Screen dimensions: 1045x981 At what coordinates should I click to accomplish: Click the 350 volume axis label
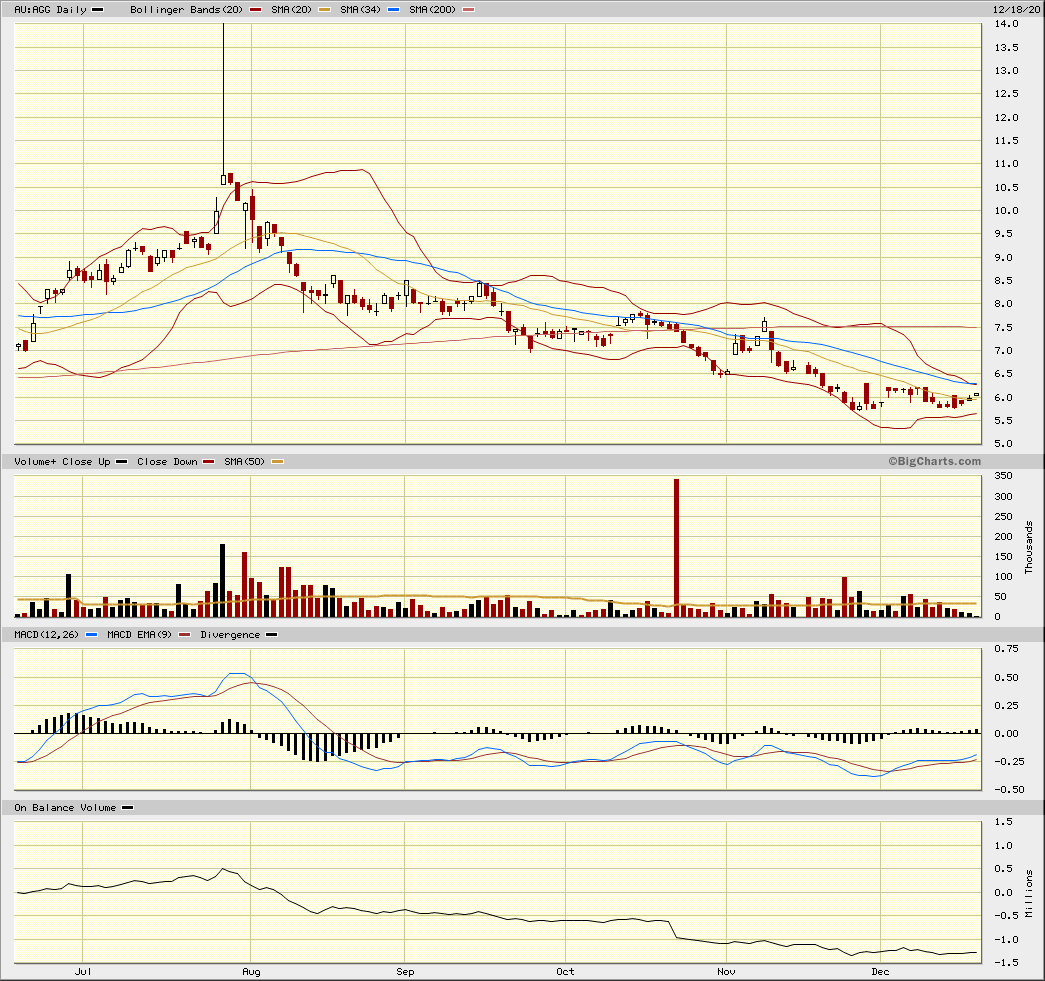coord(1003,476)
